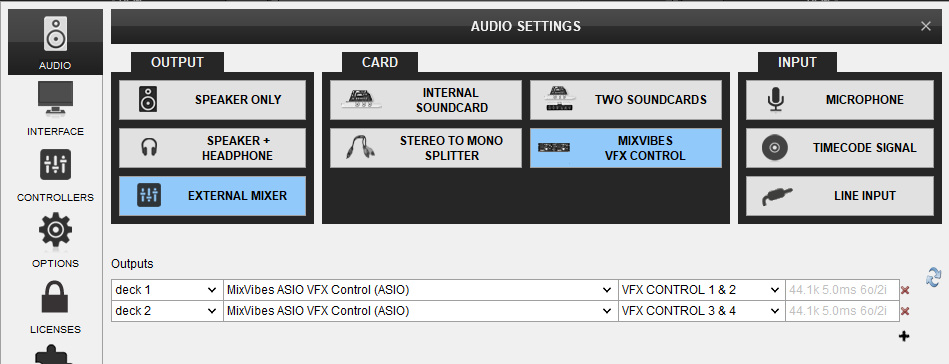Add a new output row with plus
The height and width of the screenshot is (364, 949).
[904, 336]
